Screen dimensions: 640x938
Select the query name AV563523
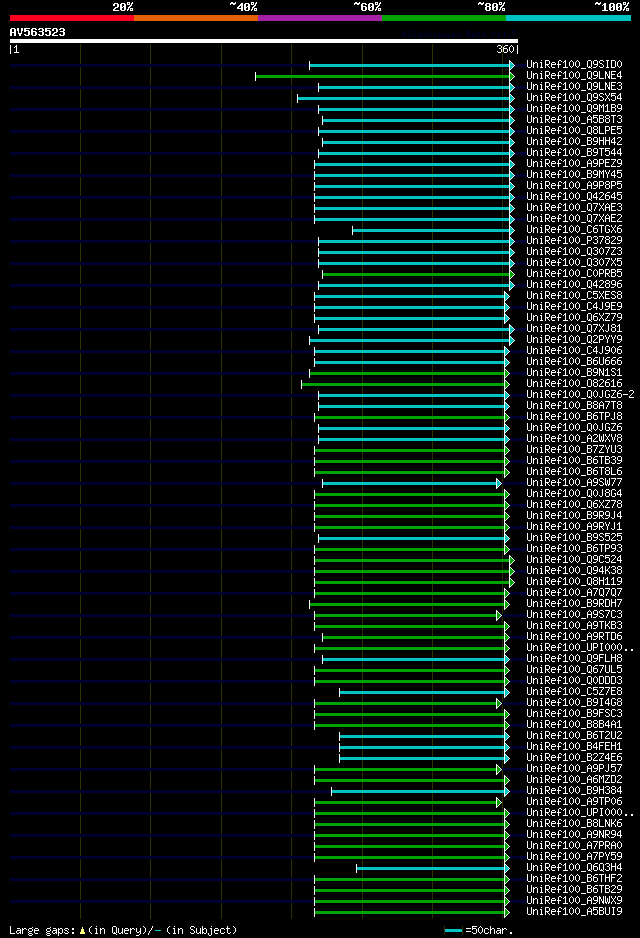[x=38, y=32]
